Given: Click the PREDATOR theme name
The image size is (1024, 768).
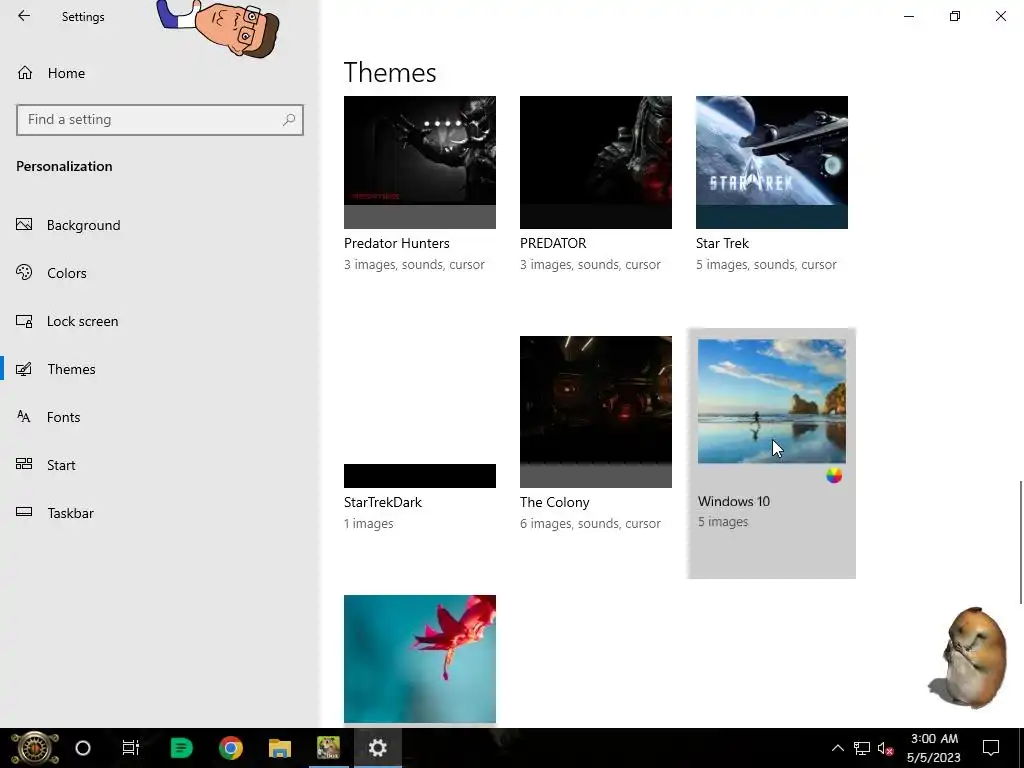Looking at the screenshot, I should pos(553,243).
